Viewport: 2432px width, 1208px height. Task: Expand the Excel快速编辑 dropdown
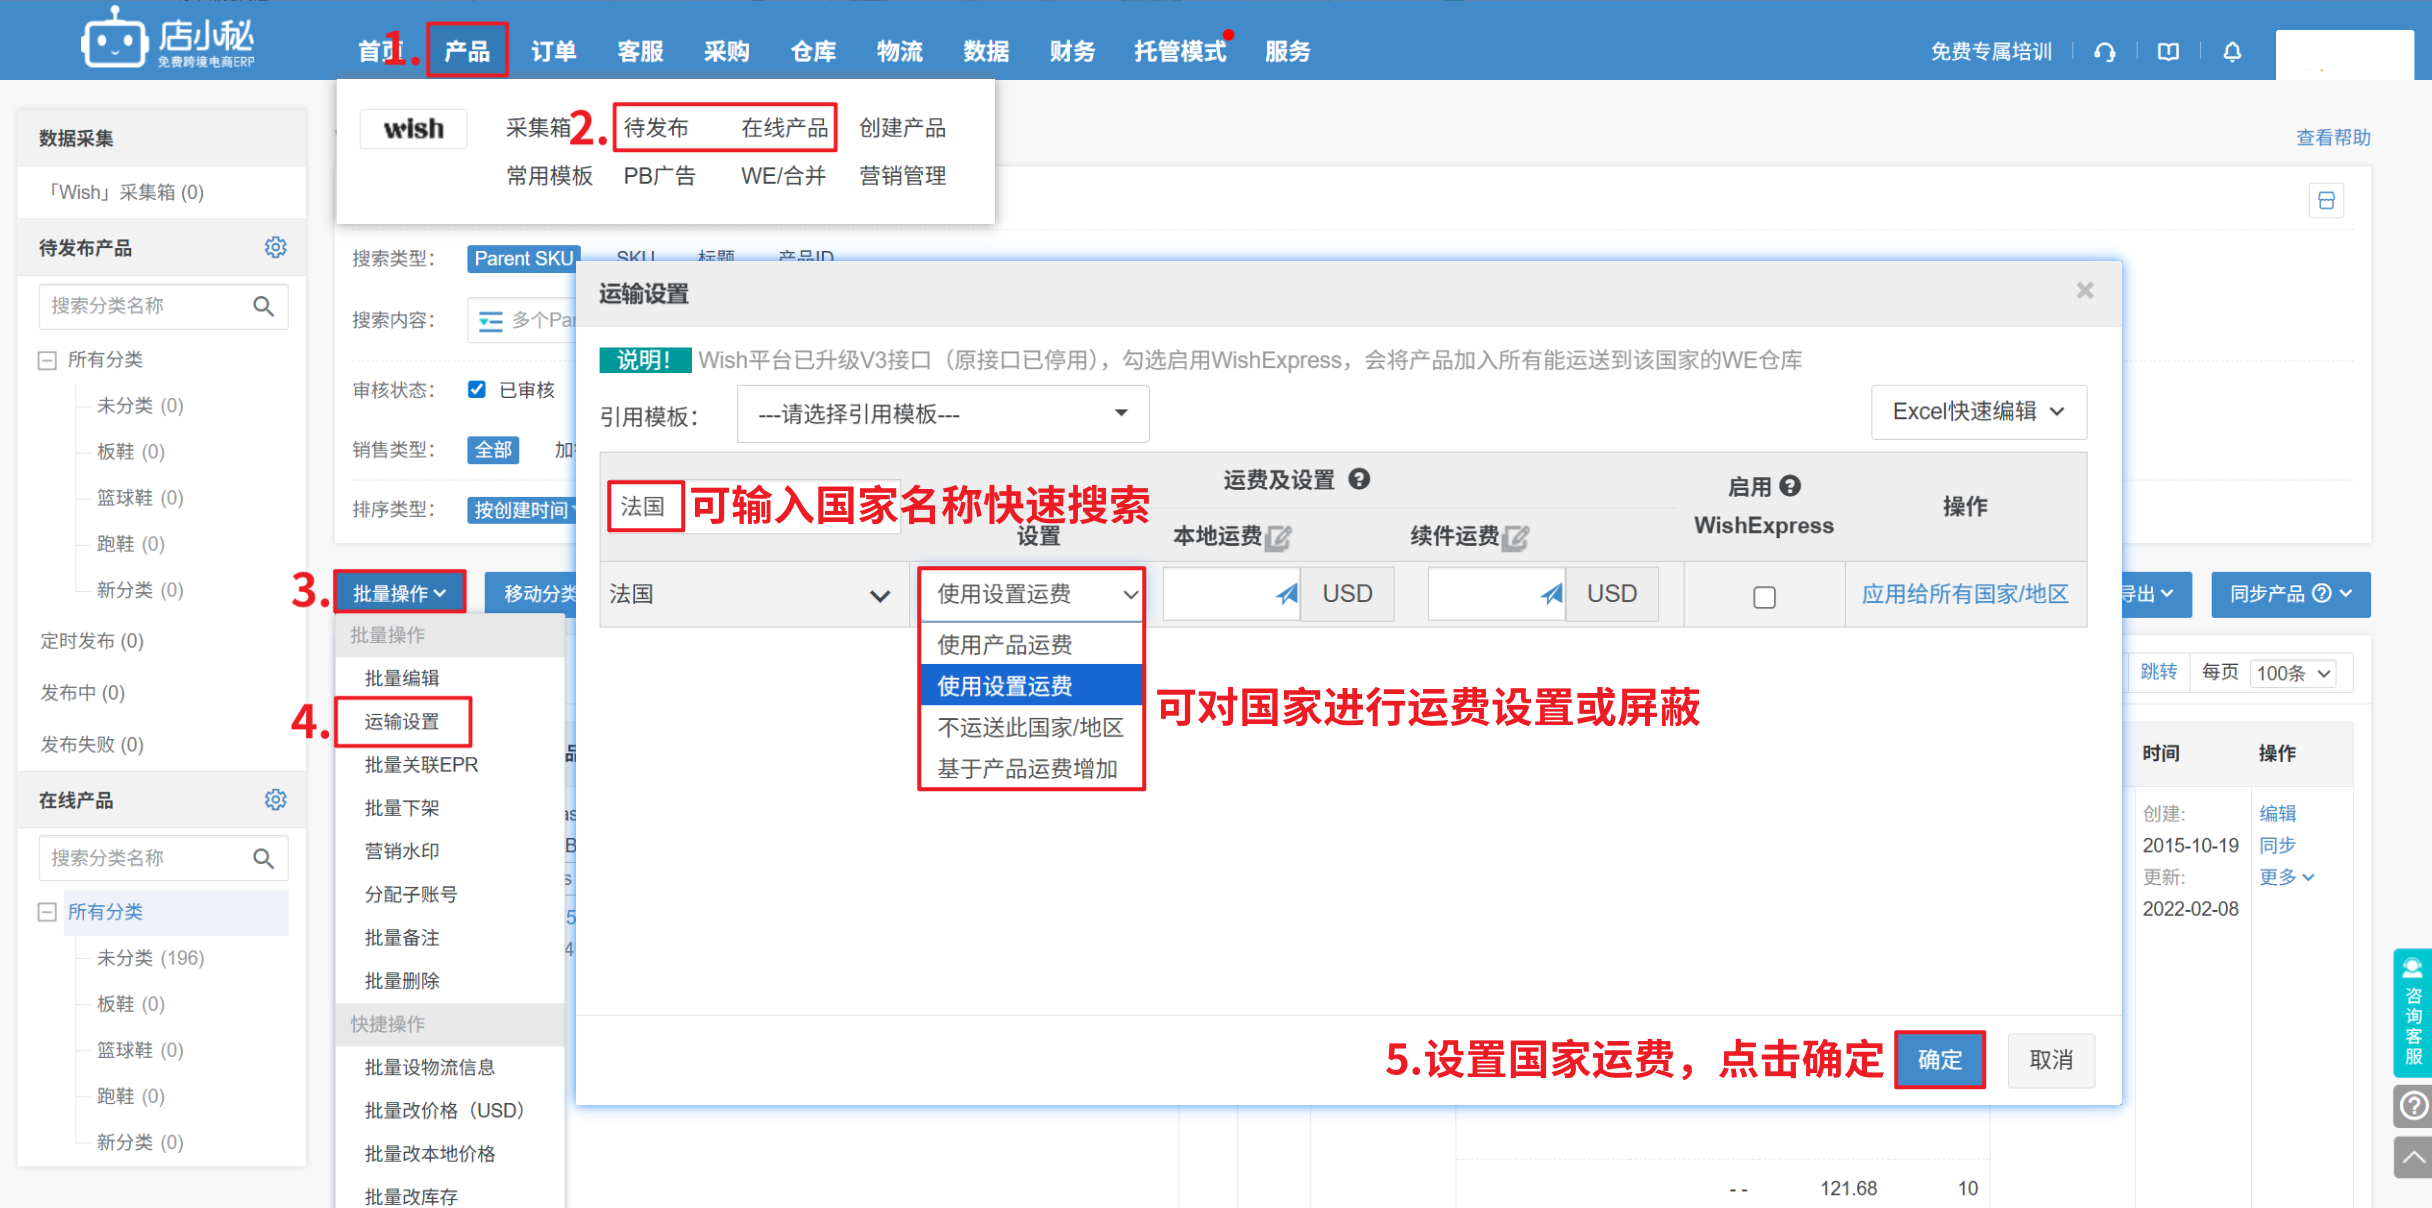click(x=1978, y=412)
